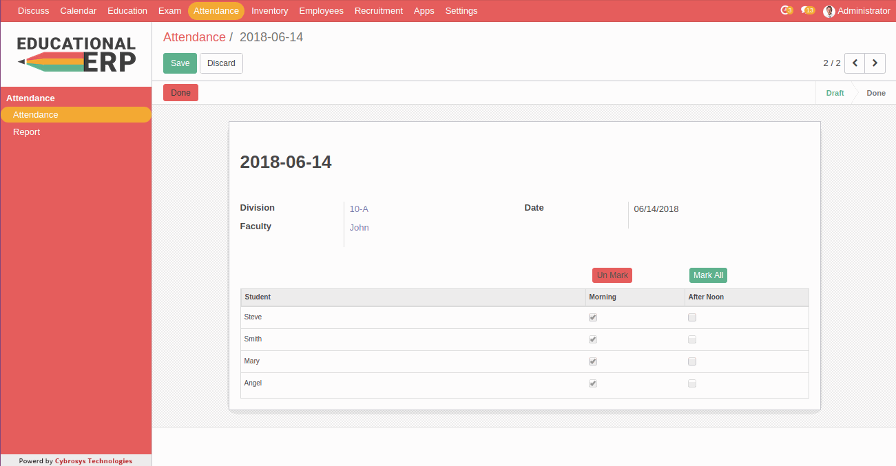Image resolution: width=896 pixels, height=466 pixels.
Task: Toggle Mary's Morning attendance checkbox
Action: pyautogui.click(x=593, y=361)
